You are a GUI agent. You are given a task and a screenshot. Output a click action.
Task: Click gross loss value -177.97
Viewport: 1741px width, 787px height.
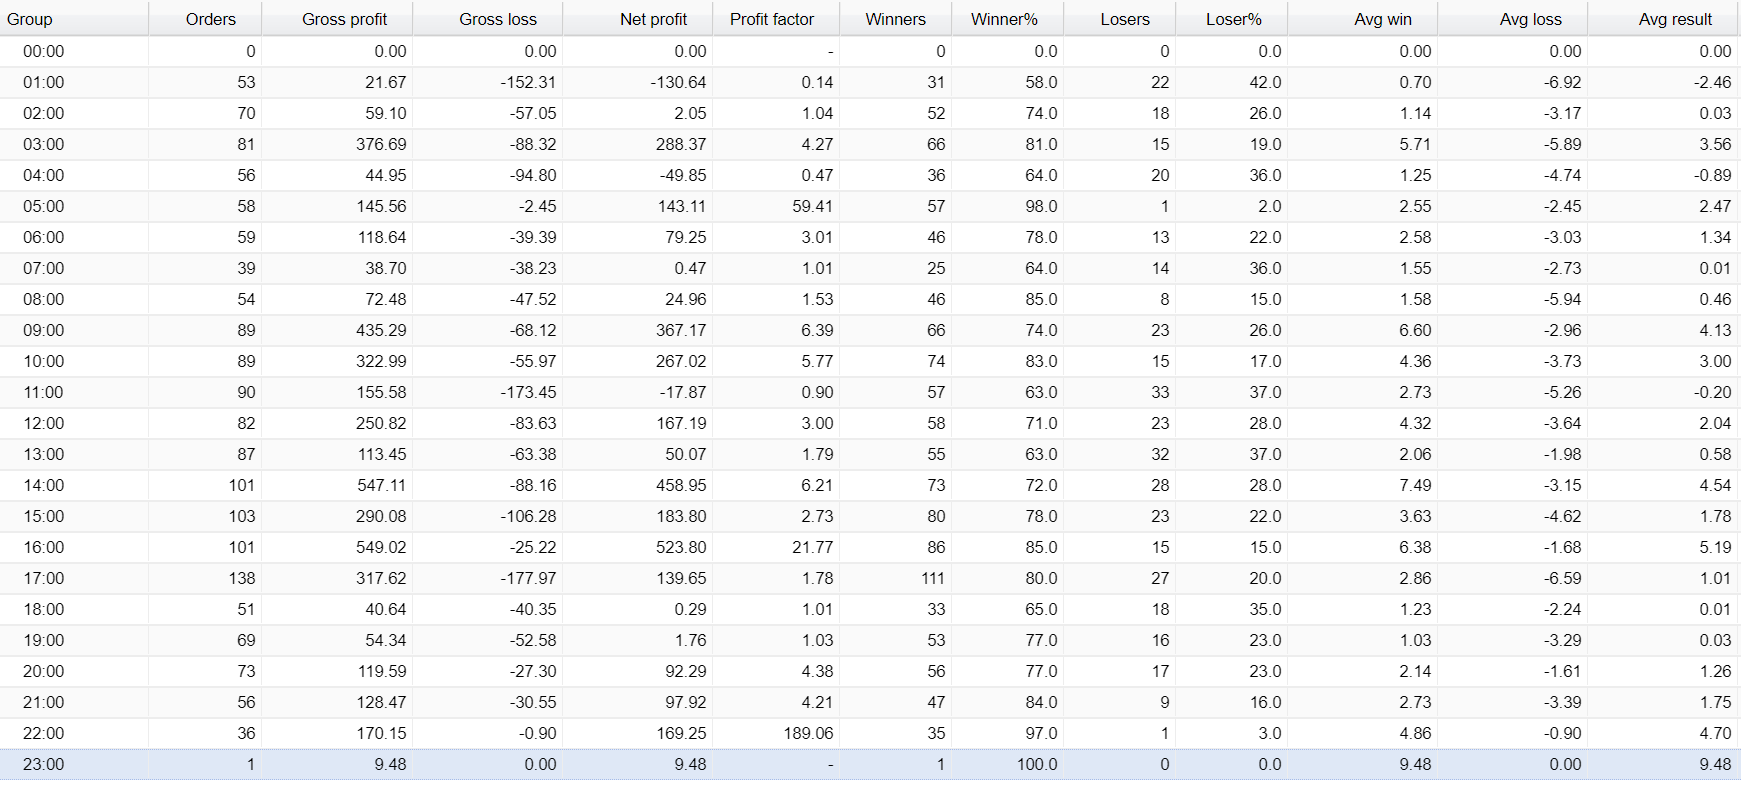[x=528, y=578]
